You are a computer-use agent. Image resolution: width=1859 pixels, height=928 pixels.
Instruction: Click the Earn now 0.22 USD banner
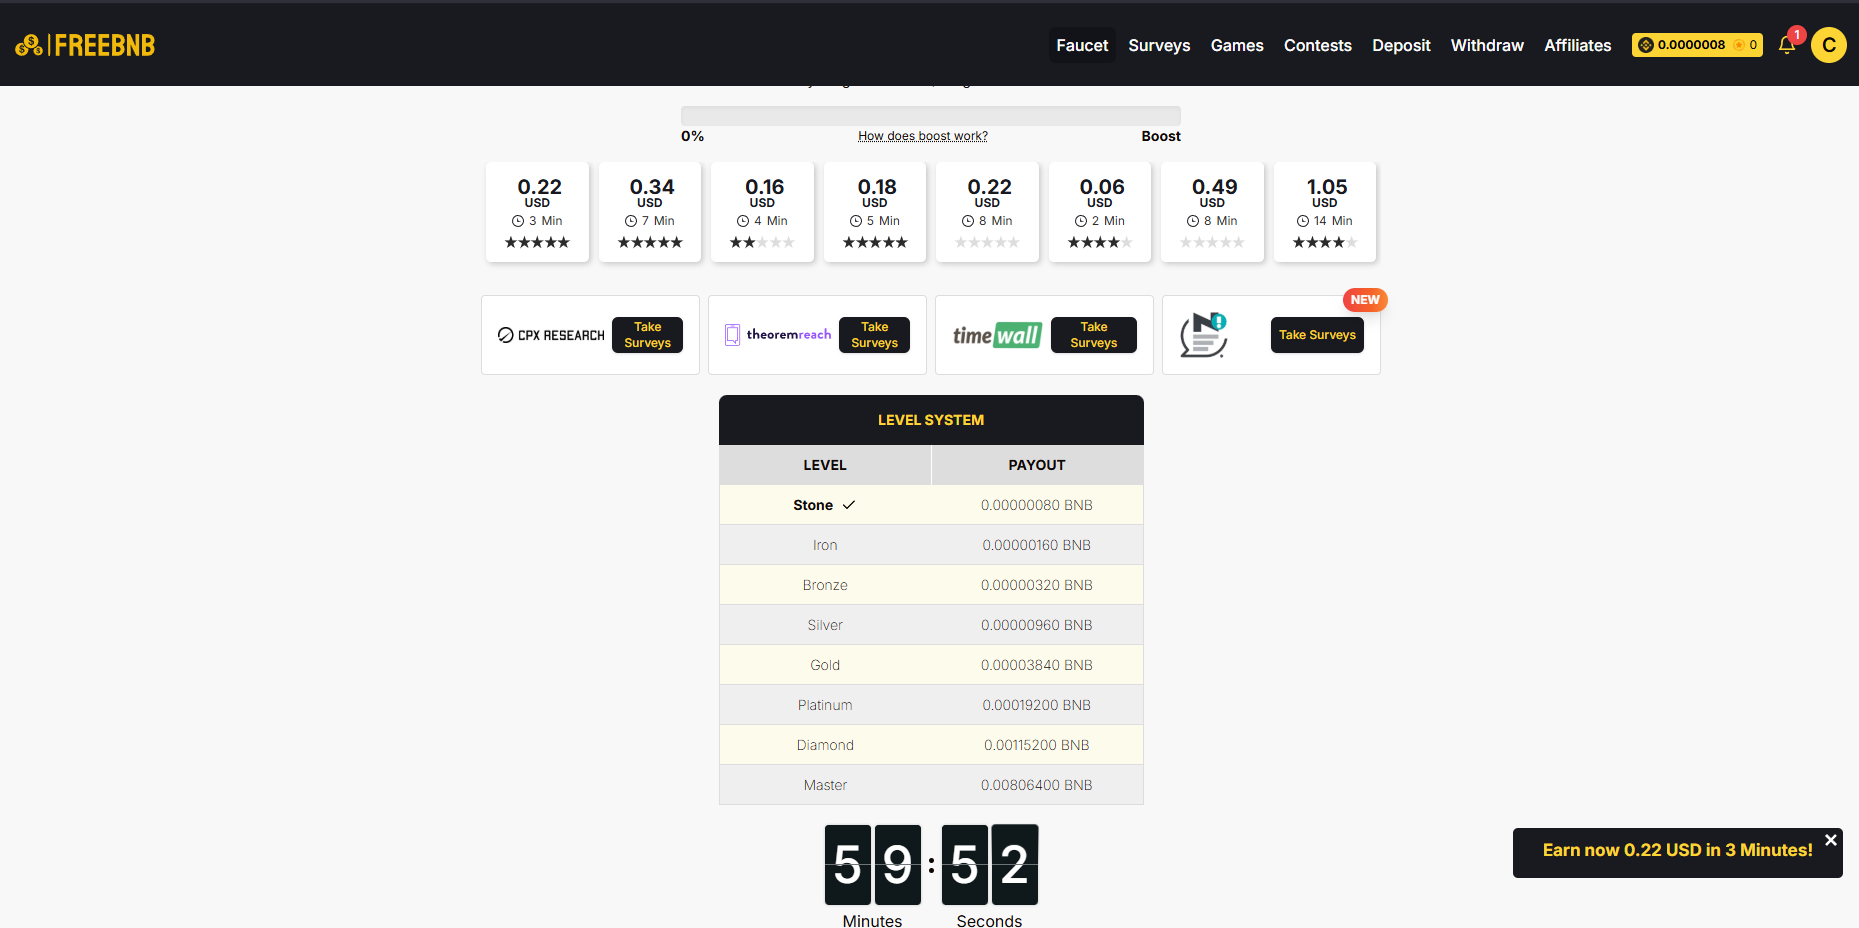pyautogui.click(x=1676, y=851)
